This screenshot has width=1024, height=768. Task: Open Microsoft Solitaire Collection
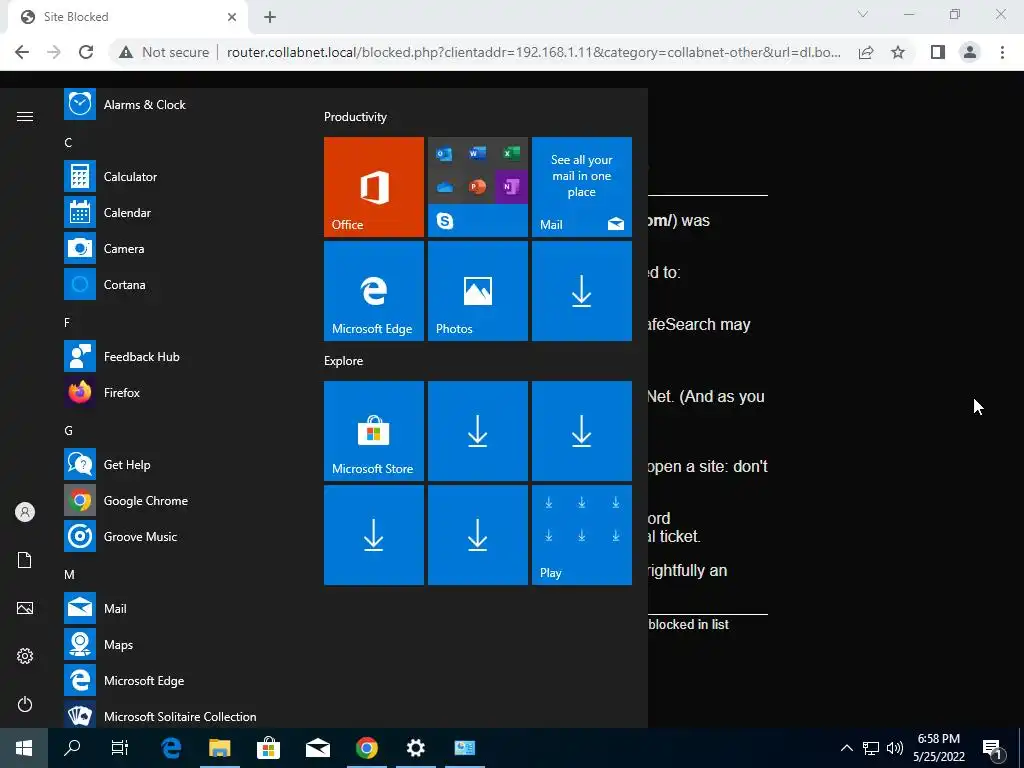click(176, 715)
